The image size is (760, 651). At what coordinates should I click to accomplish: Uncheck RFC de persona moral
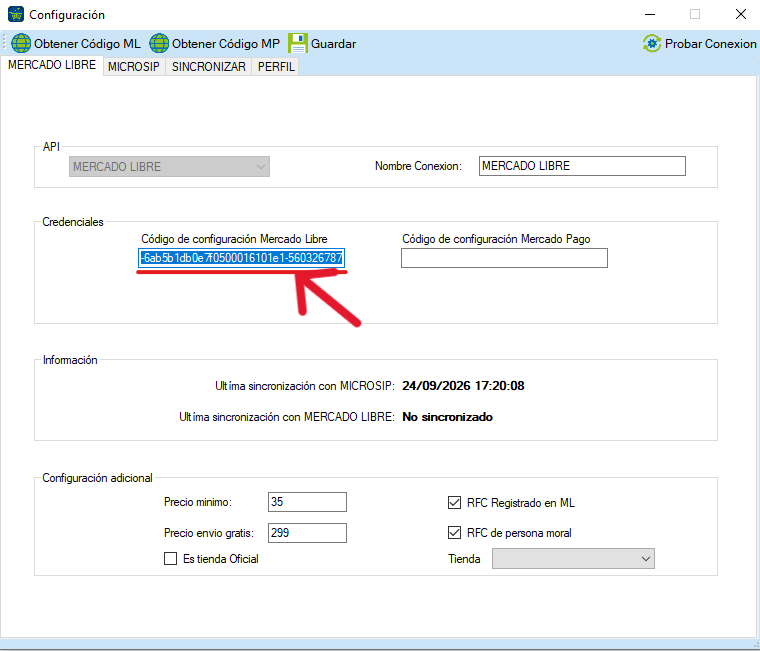click(454, 533)
